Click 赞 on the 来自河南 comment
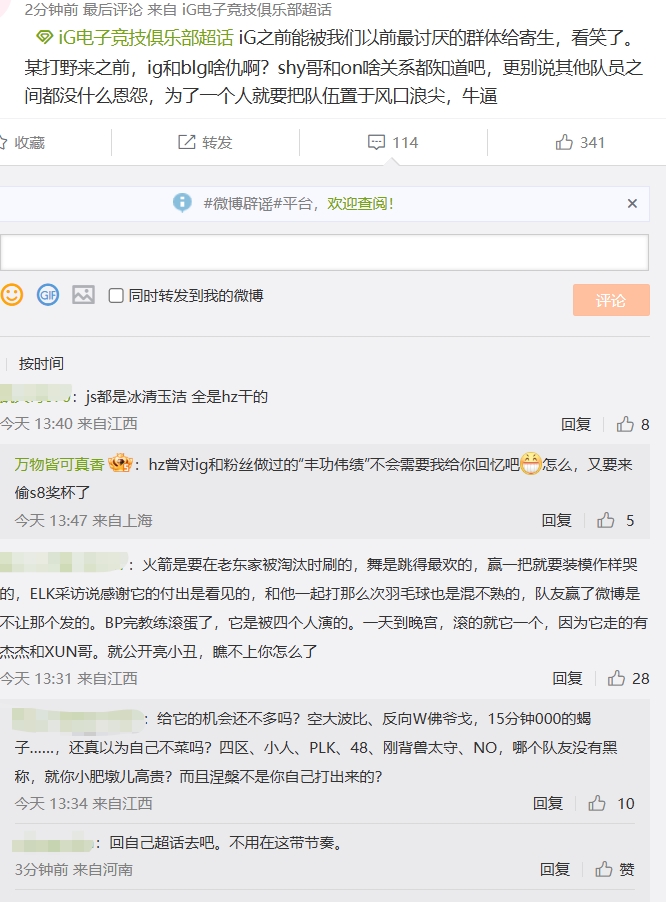The height and width of the screenshot is (902, 666). pos(615,869)
